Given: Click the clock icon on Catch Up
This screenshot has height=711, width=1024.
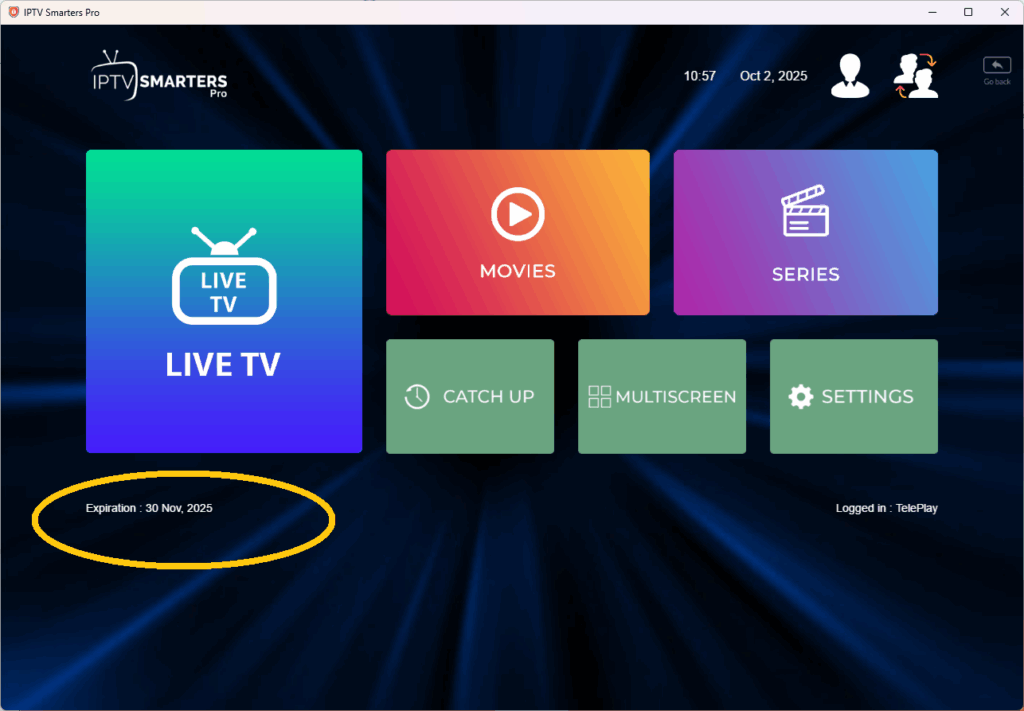Looking at the screenshot, I should click(x=417, y=397).
